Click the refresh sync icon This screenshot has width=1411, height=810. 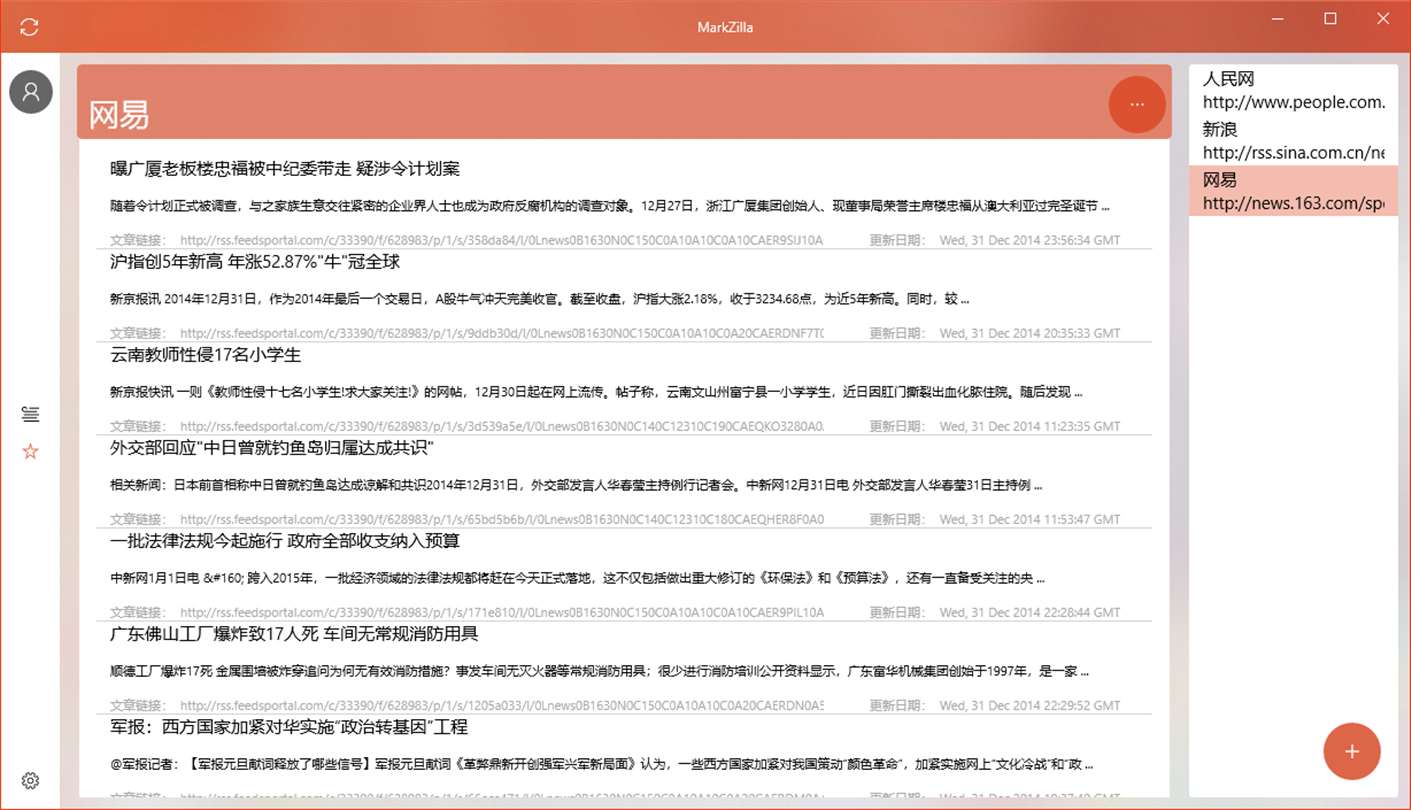29,27
